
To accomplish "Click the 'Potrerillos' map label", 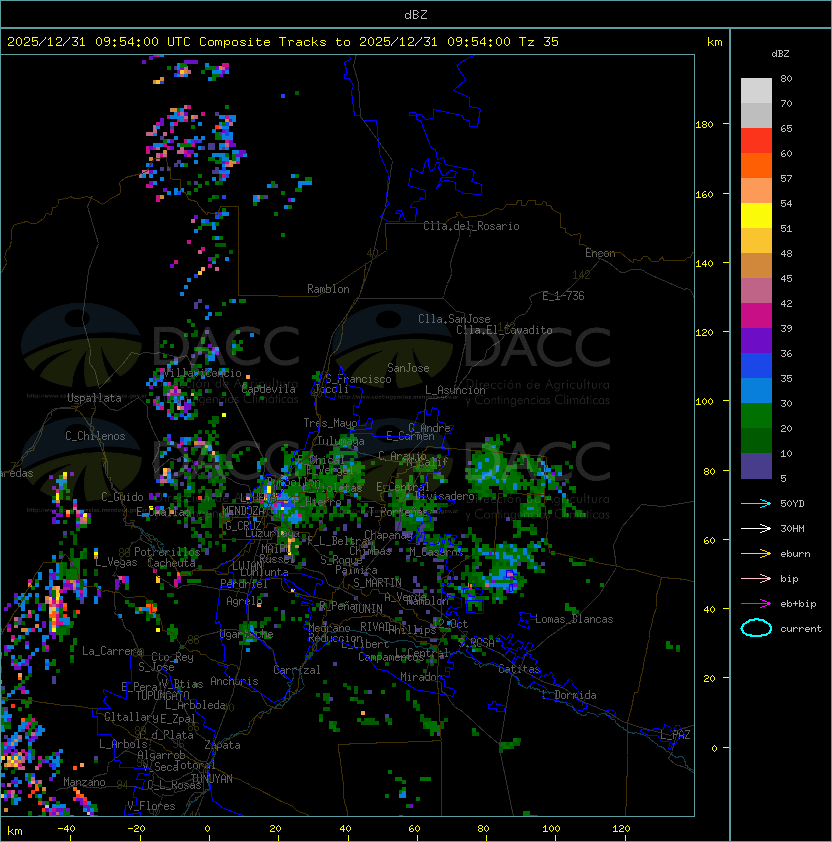I will point(167,552).
